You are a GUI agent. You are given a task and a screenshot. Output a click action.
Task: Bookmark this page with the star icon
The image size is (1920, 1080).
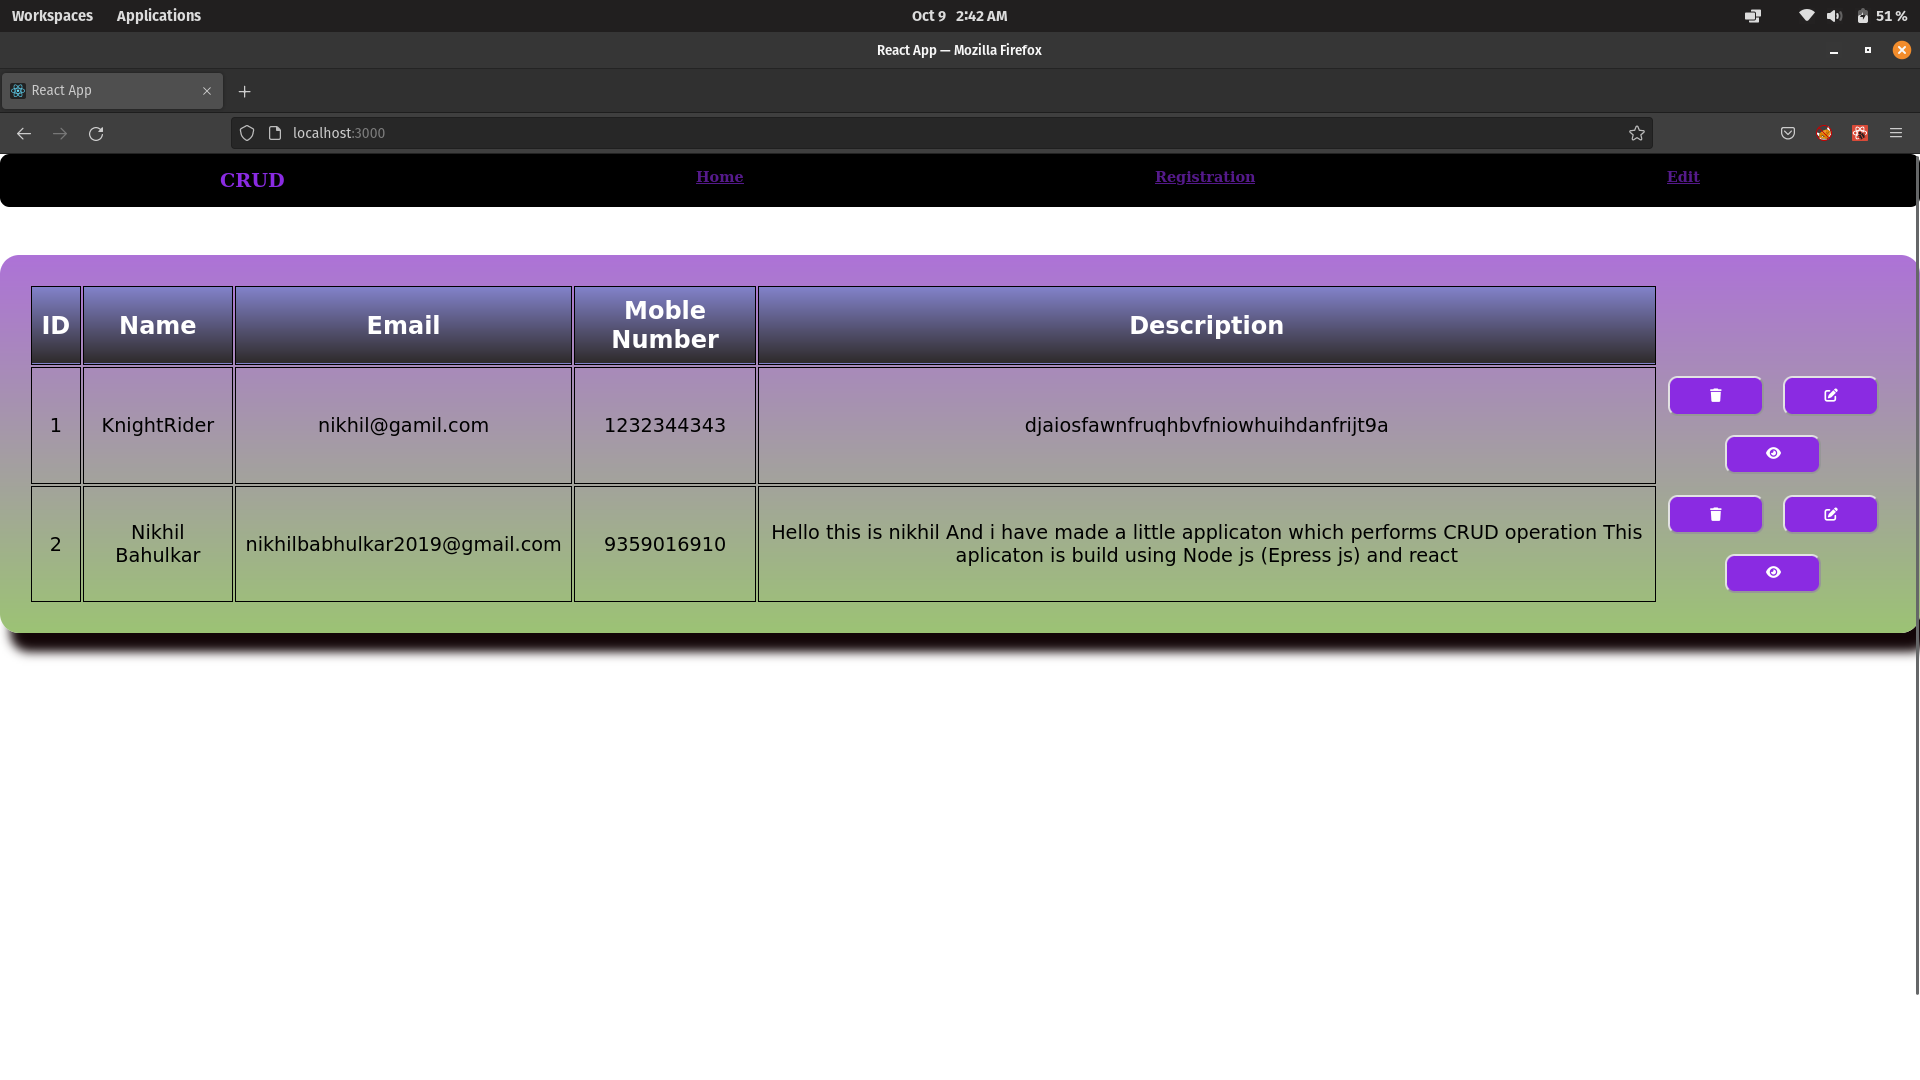(x=1636, y=133)
